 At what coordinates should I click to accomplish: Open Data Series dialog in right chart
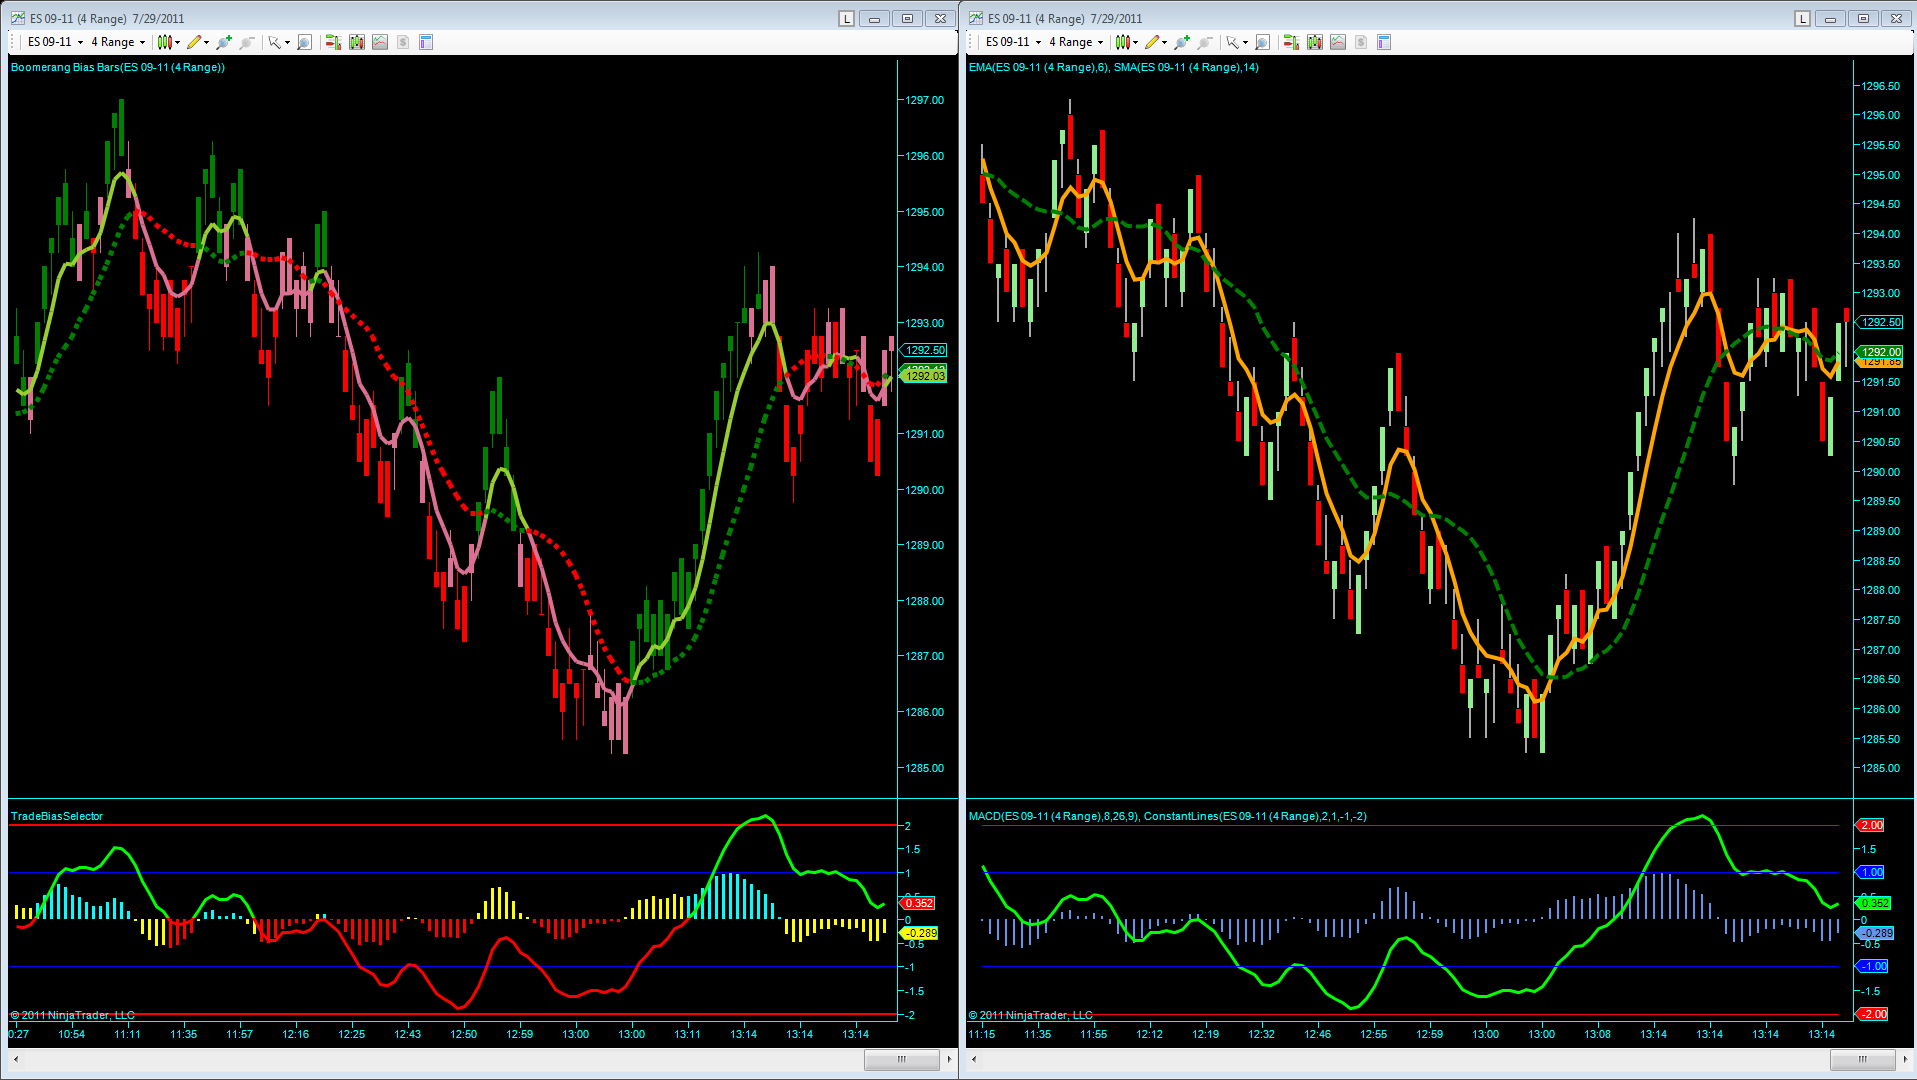[1314, 42]
